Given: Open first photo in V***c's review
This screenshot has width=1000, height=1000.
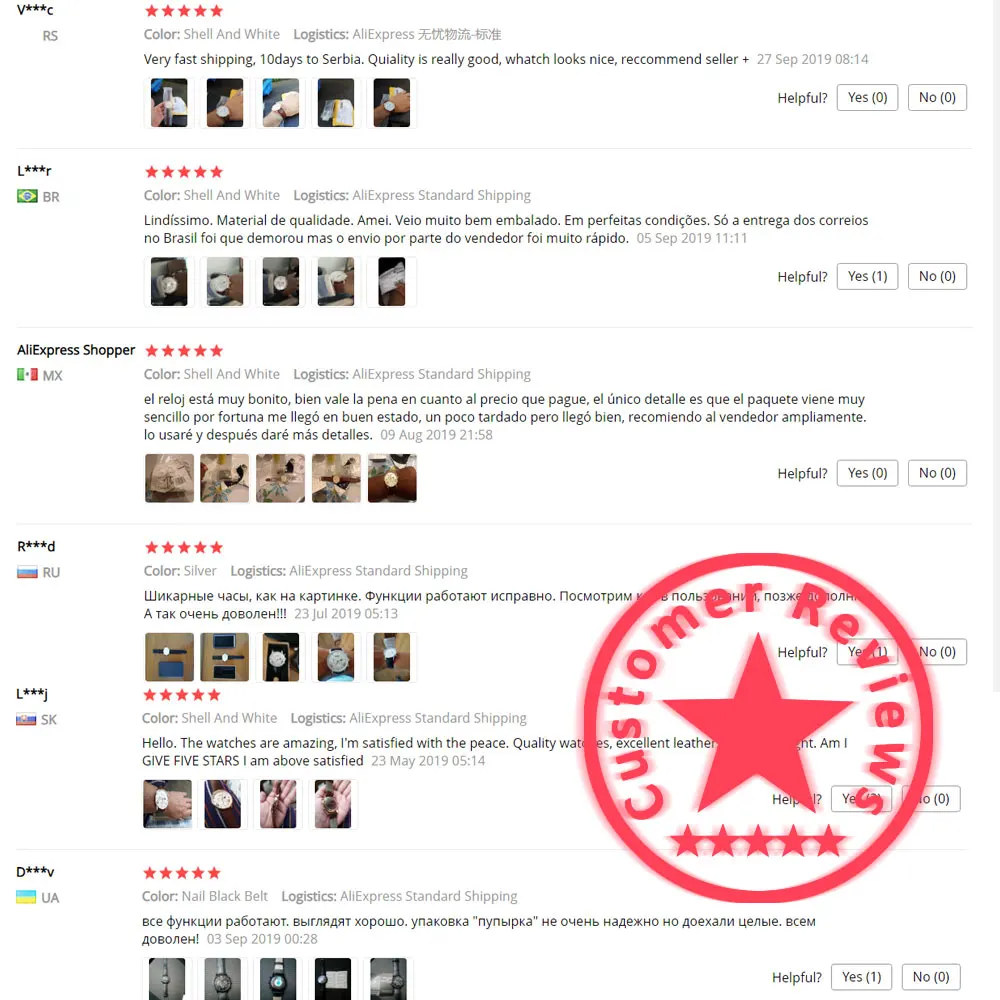Looking at the screenshot, I should coord(169,103).
